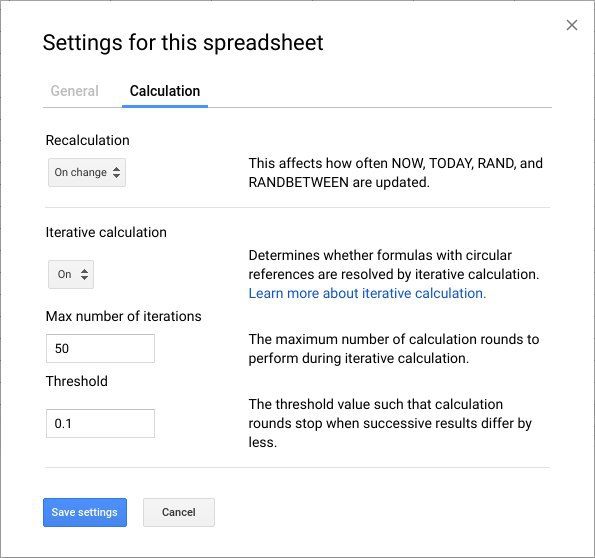Open the Recalculation 'On change' dropdown
This screenshot has width=595, height=558.
[87, 172]
